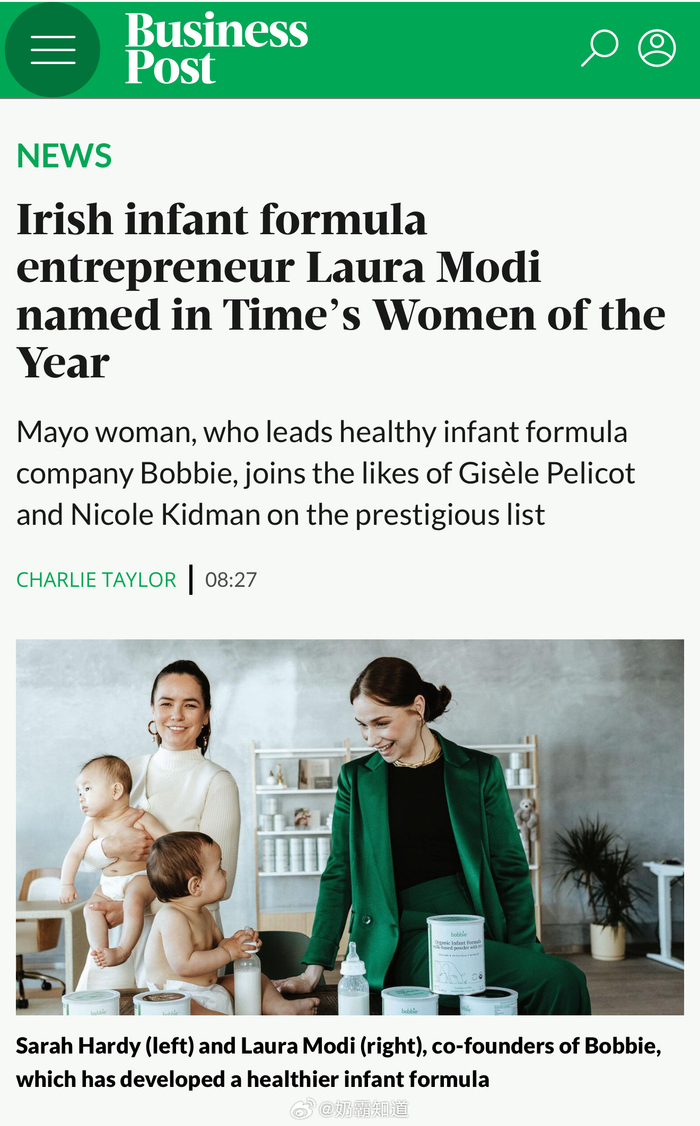Click the 08:27 publish time

231,579
